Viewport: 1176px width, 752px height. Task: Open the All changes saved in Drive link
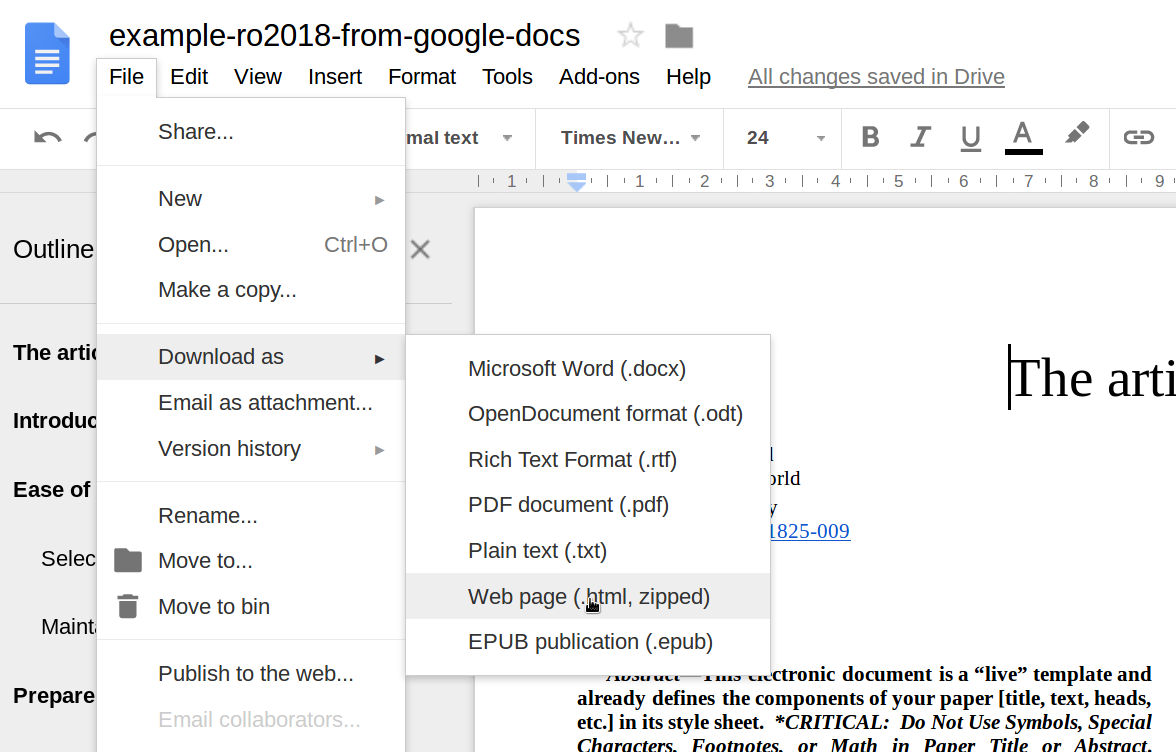pyautogui.click(x=876, y=77)
